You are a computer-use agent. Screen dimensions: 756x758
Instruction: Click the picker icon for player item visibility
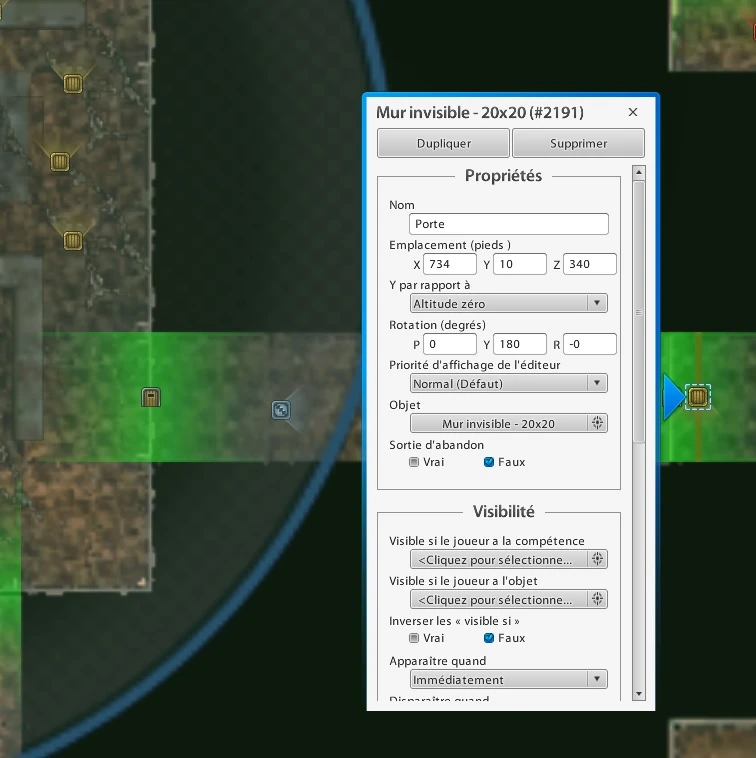[597, 599]
